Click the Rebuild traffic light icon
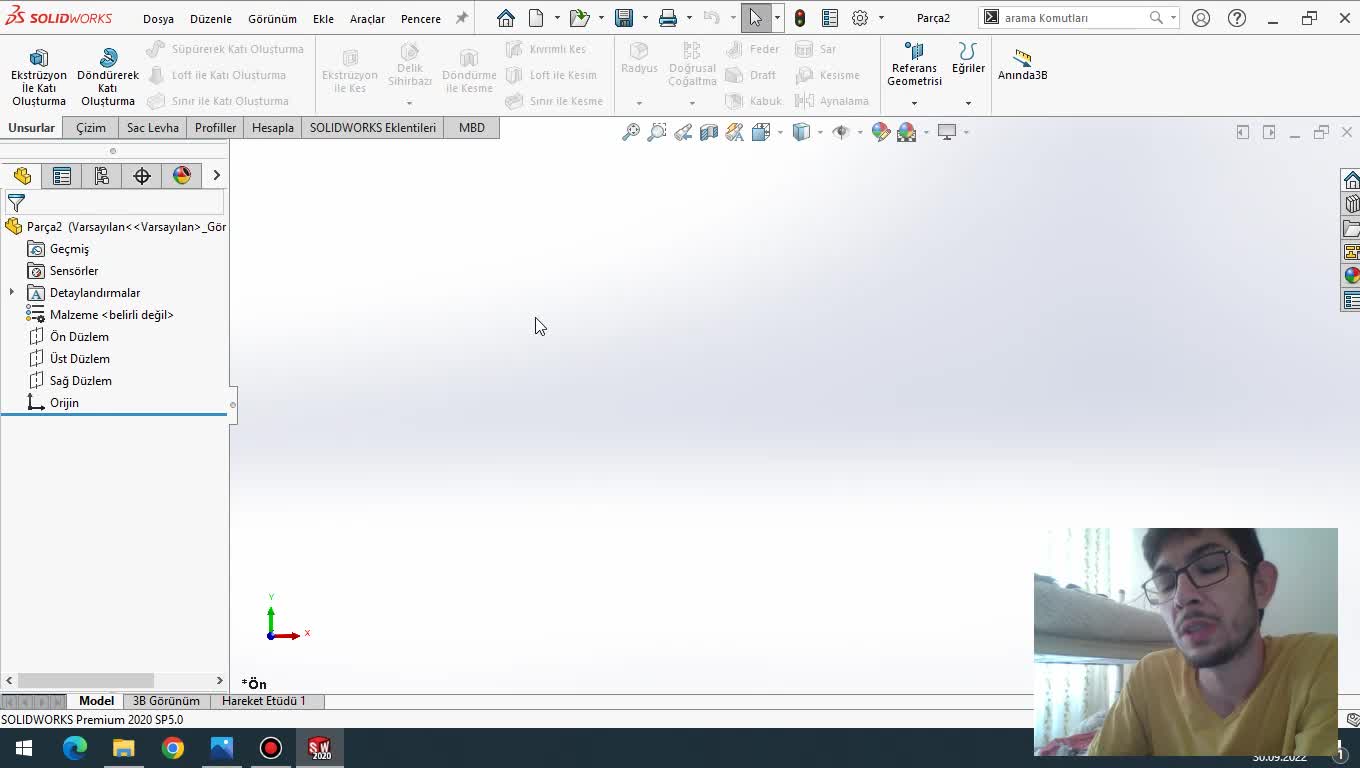This screenshot has width=1360, height=768. pyautogui.click(x=800, y=18)
